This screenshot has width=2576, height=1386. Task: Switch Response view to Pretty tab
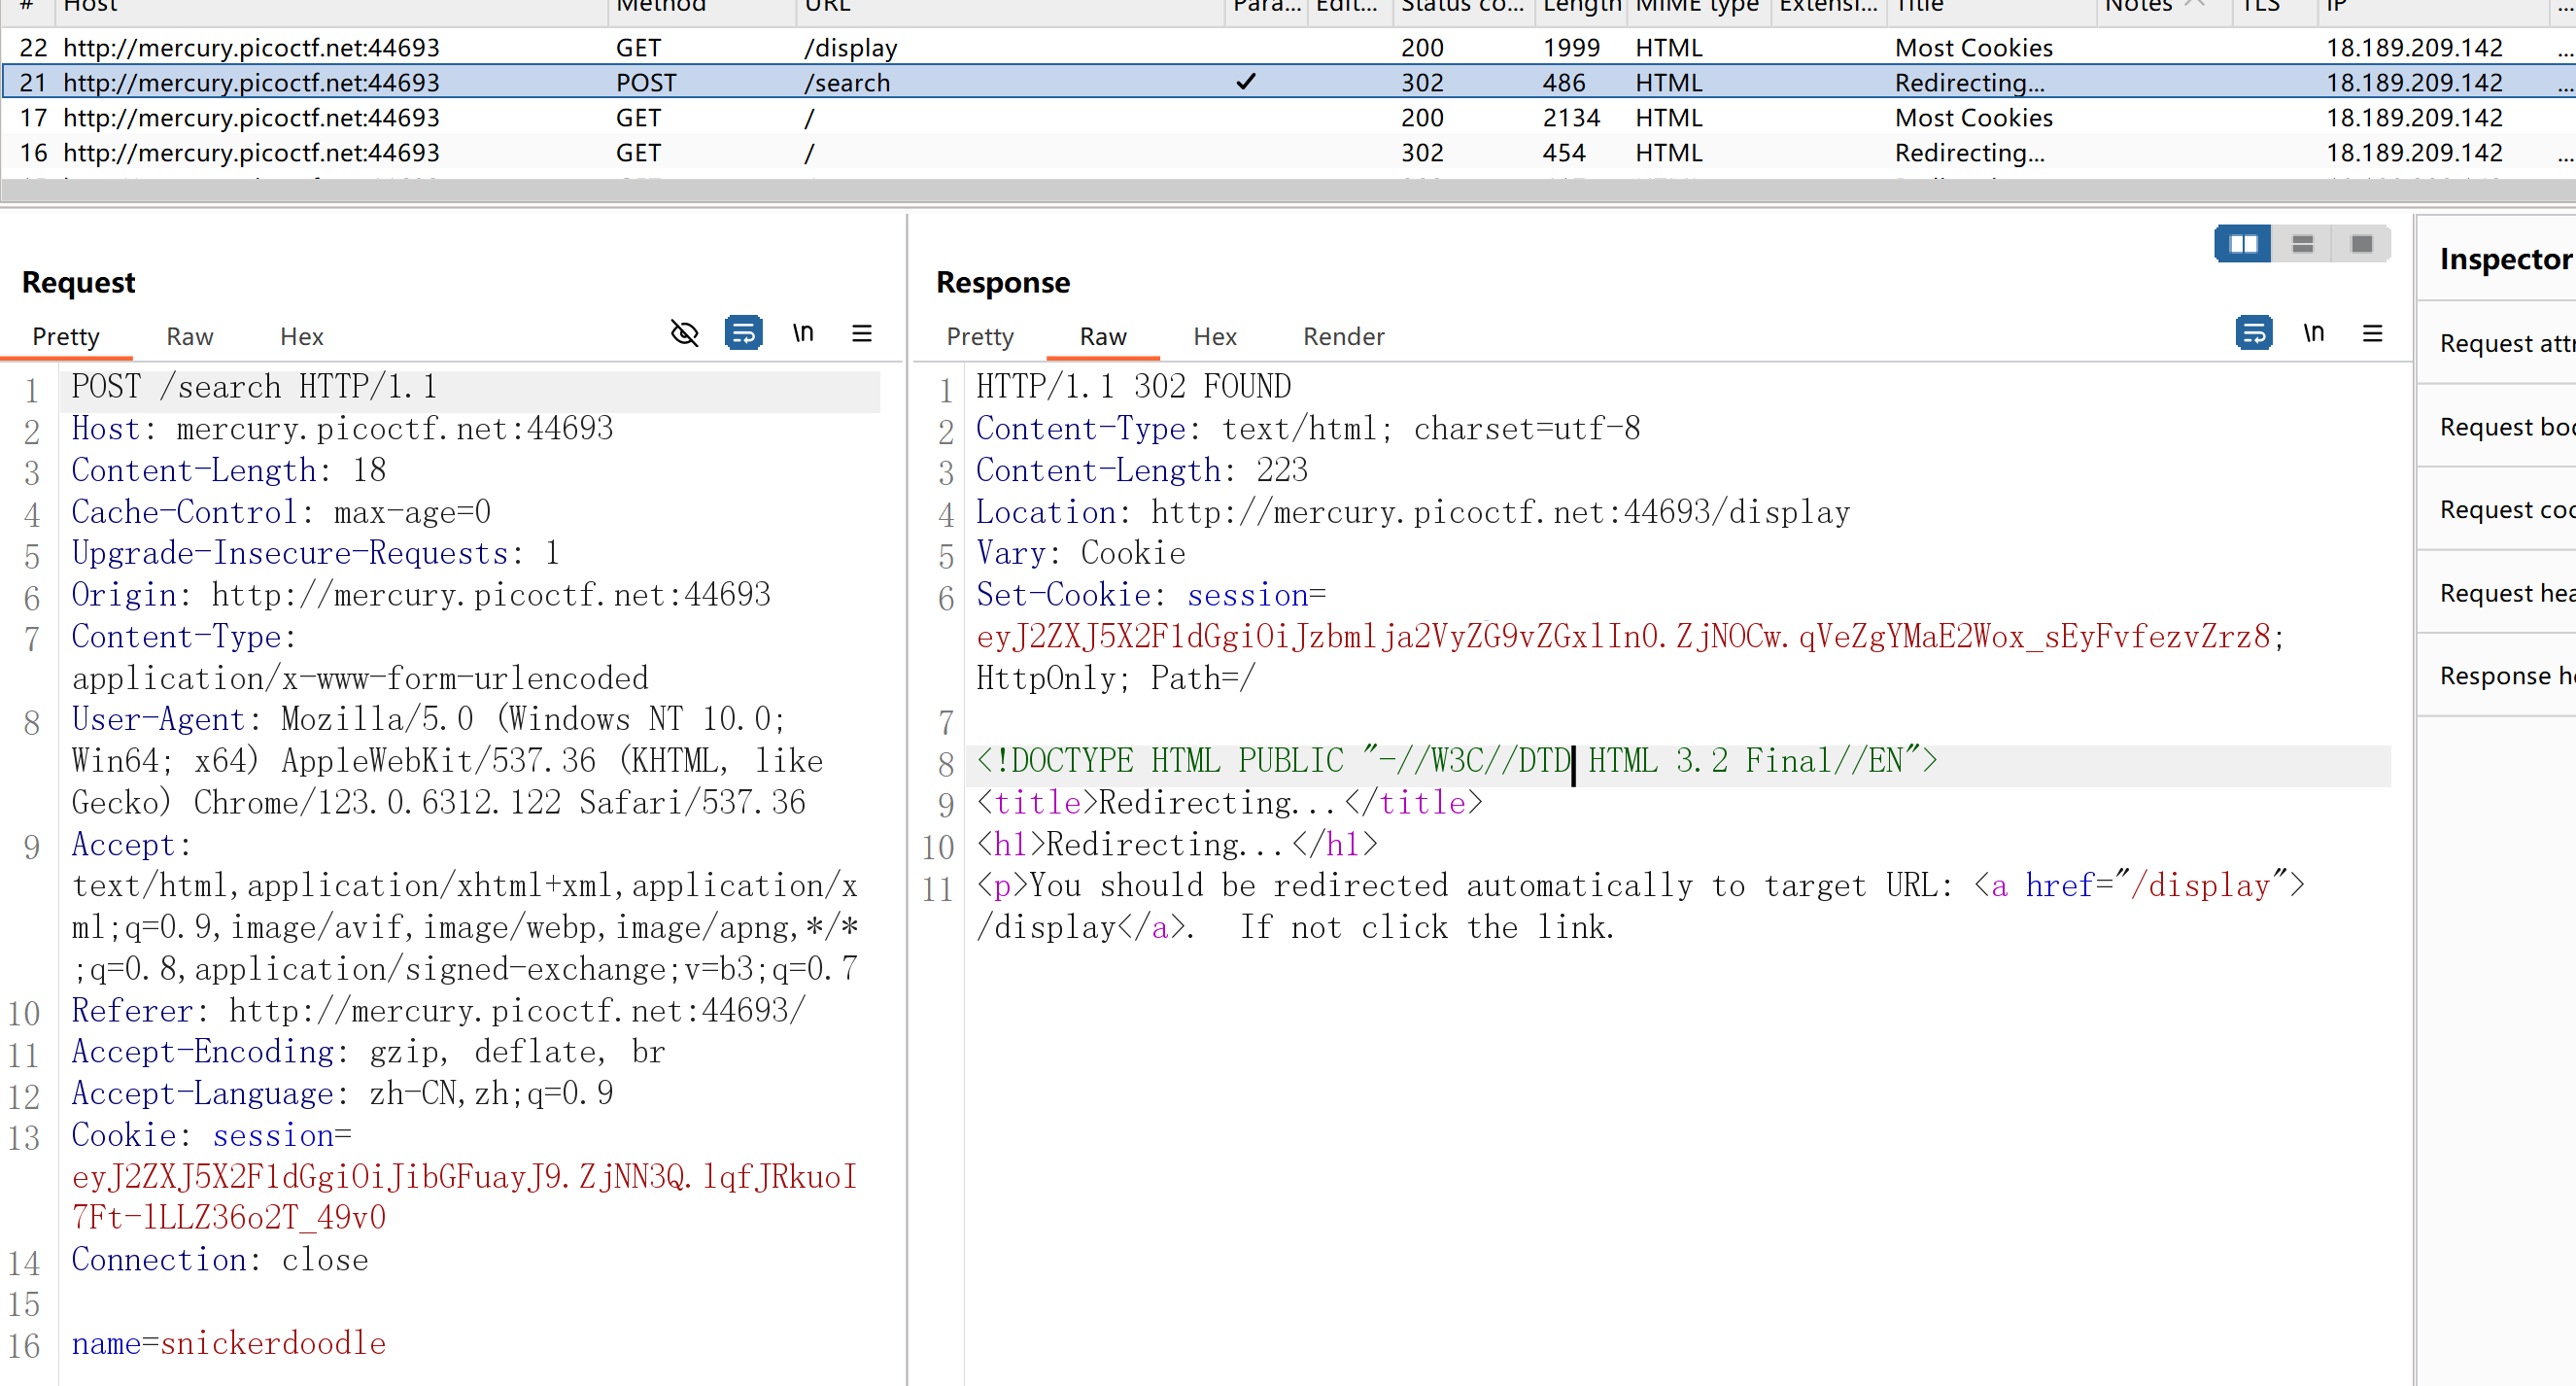pos(980,337)
